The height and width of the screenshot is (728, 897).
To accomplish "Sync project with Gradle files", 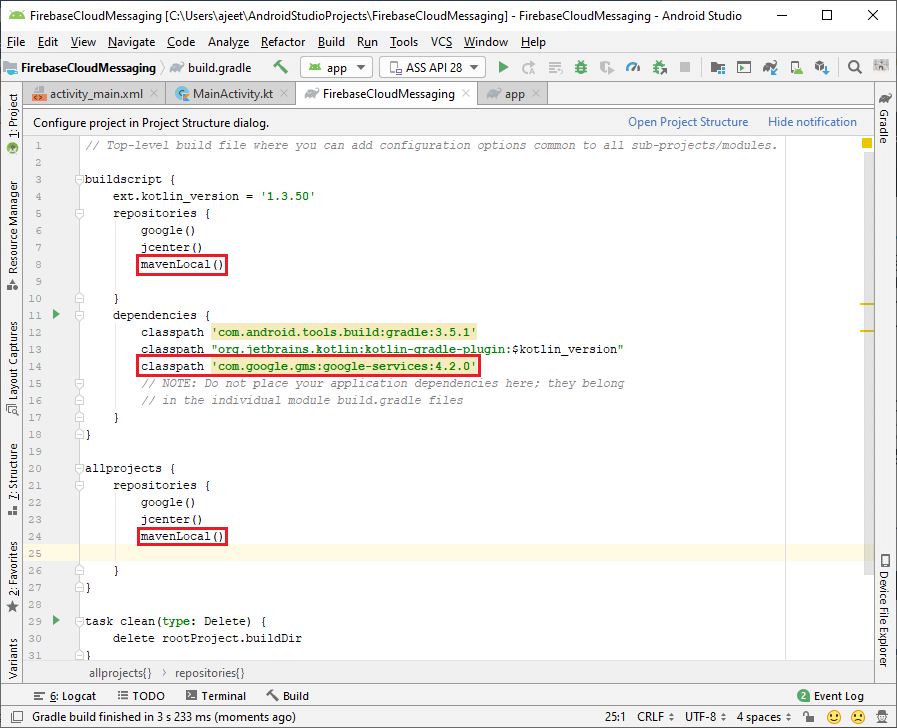I will pyautogui.click(x=770, y=67).
